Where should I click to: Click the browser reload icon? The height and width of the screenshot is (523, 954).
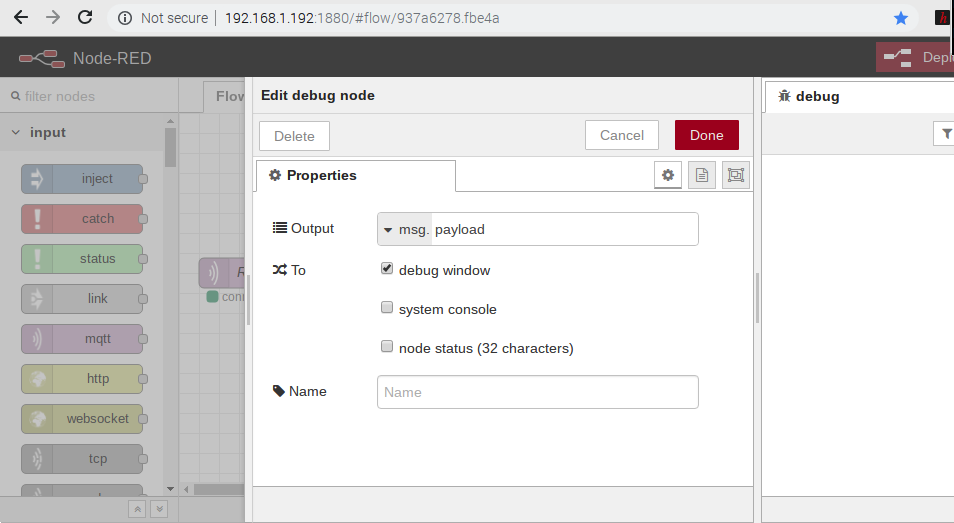point(85,18)
